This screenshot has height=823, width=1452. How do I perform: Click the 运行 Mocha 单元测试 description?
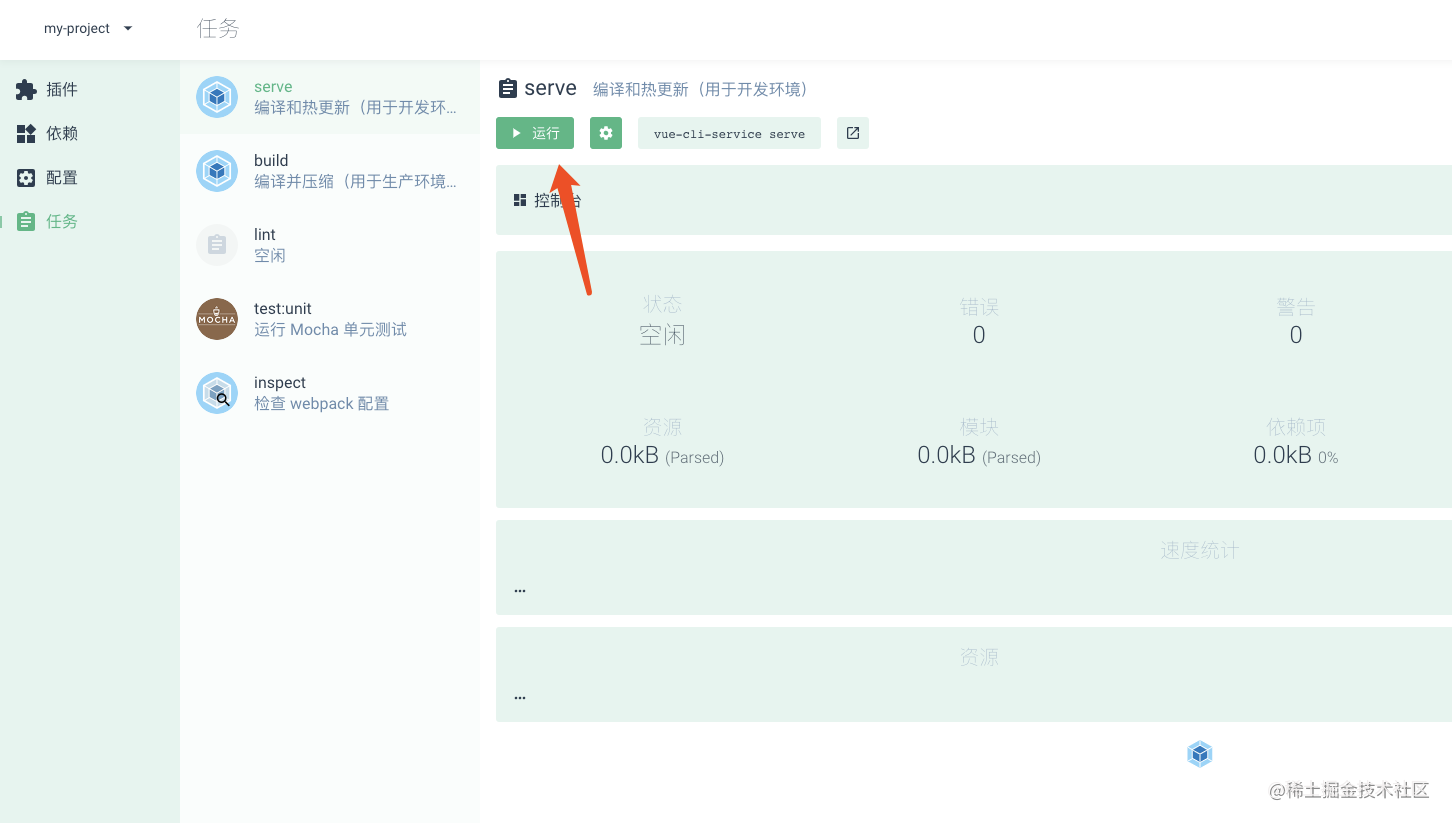[x=330, y=330]
